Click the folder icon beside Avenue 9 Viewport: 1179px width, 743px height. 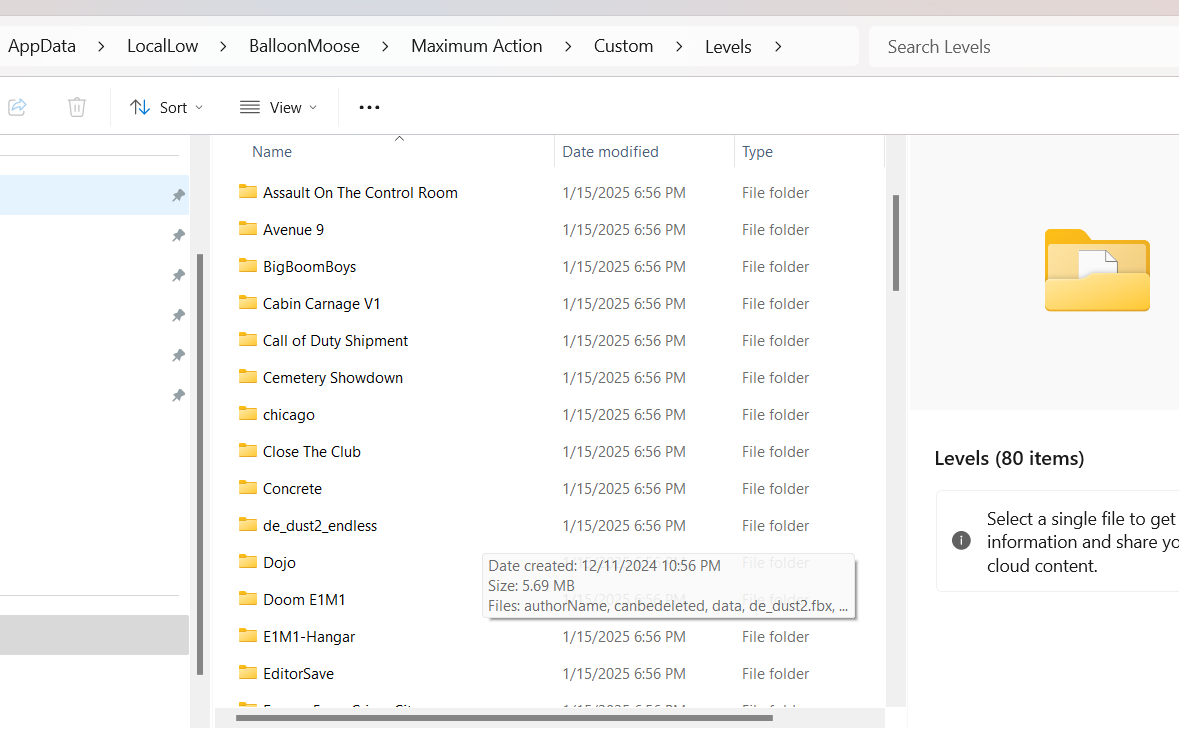click(x=248, y=229)
